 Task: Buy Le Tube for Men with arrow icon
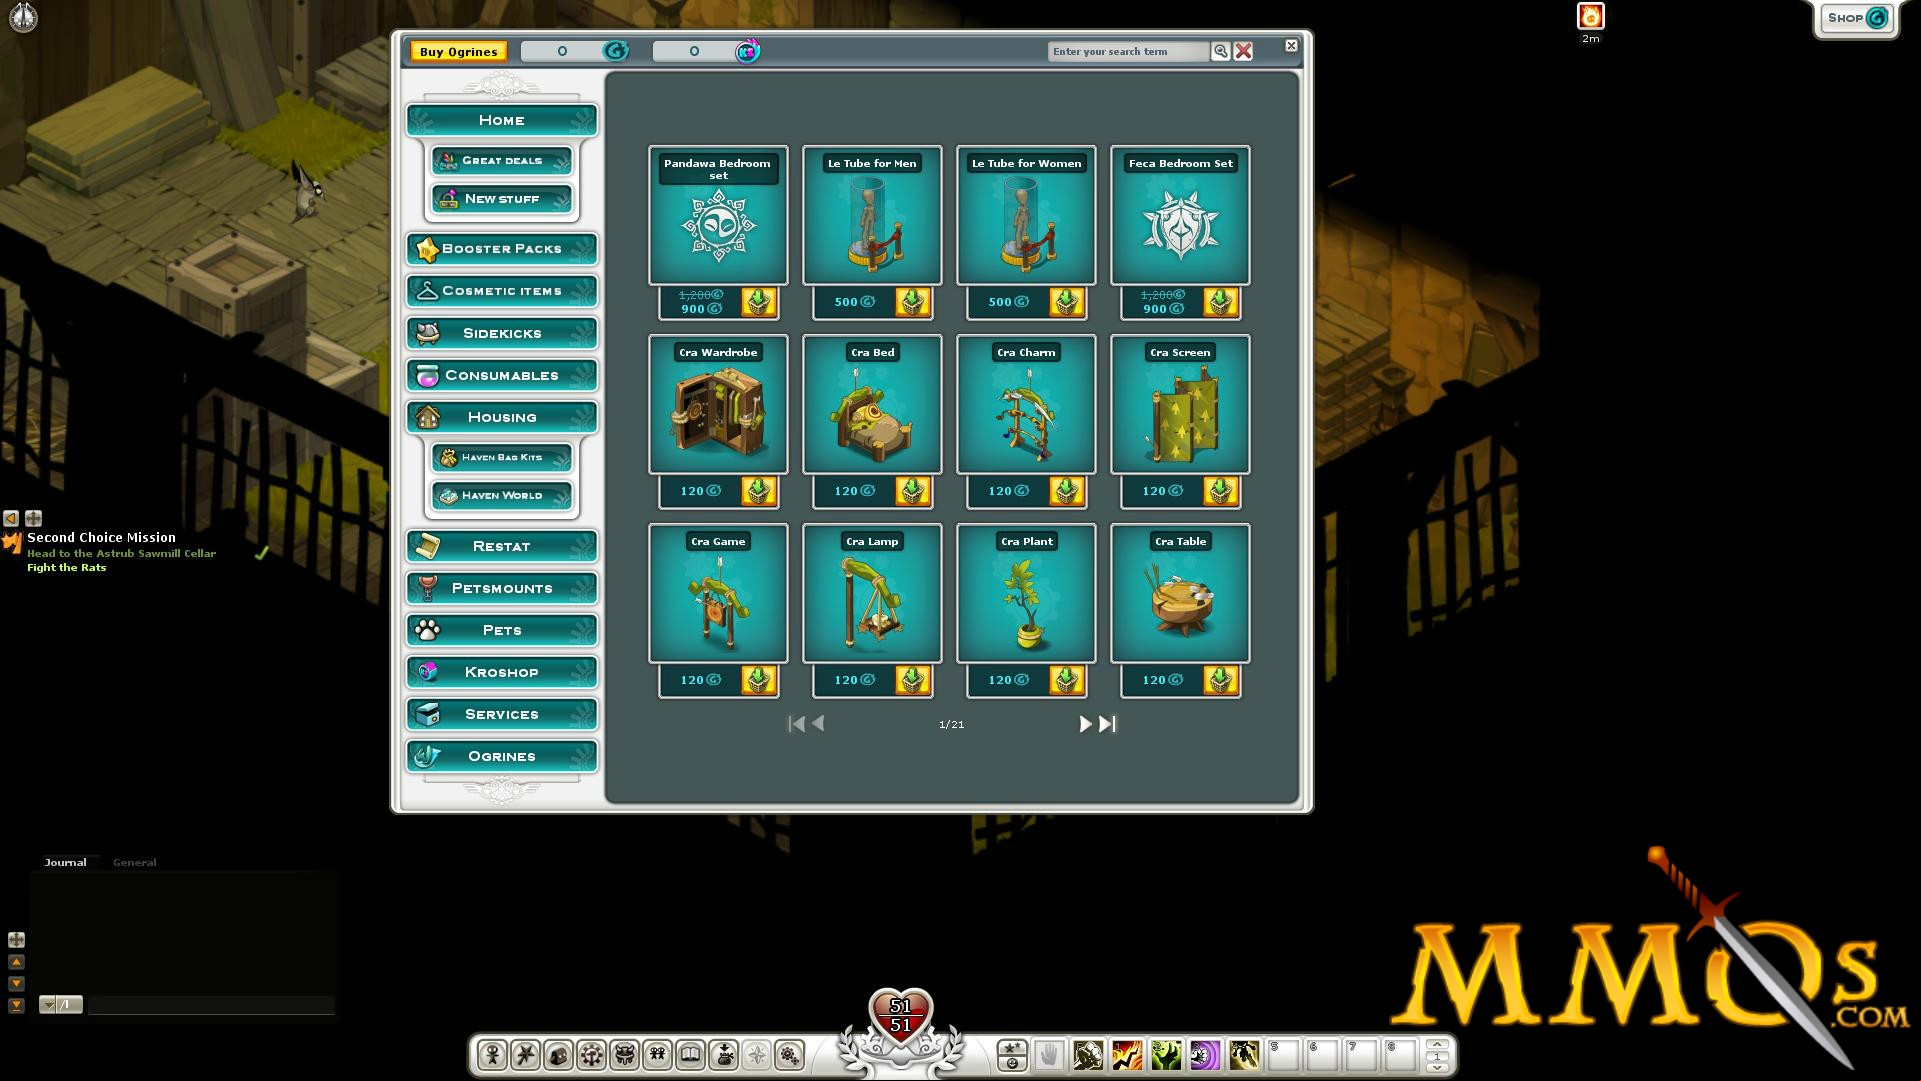(913, 302)
